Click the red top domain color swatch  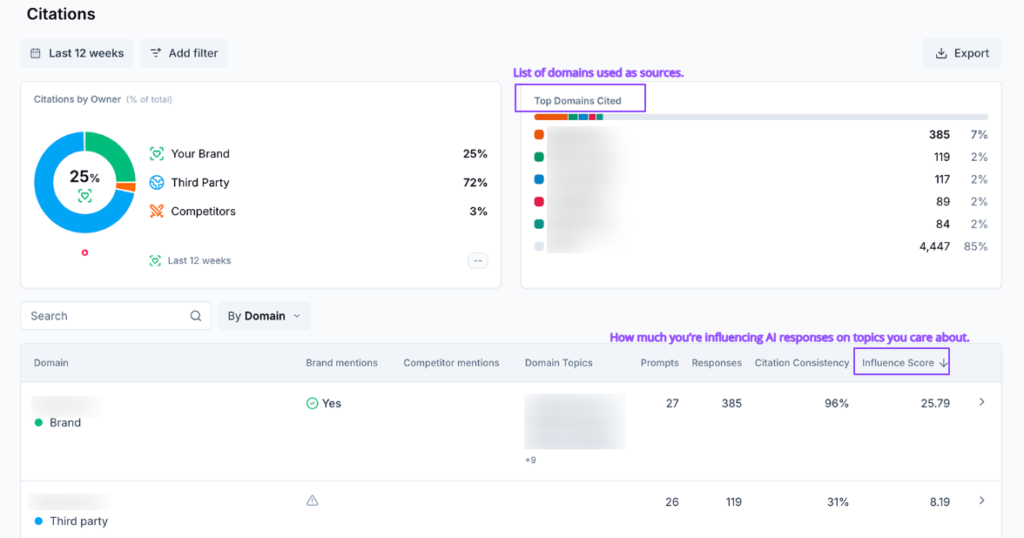pyautogui.click(x=539, y=202)
